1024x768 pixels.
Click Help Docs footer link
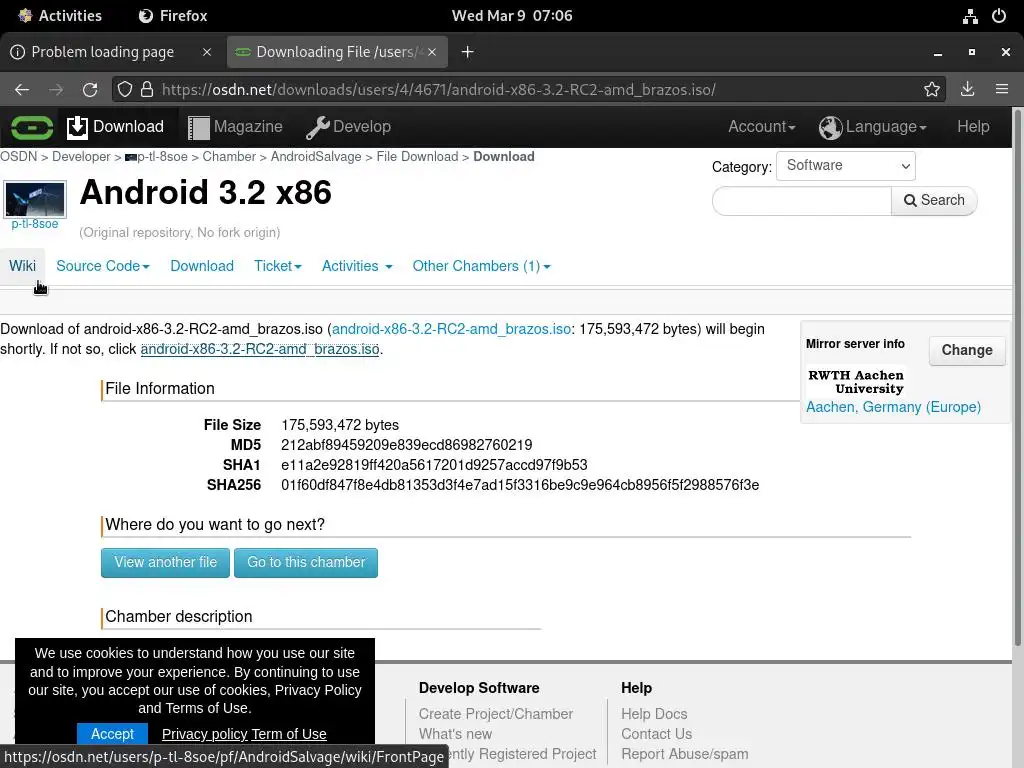(x=654, y=714)
